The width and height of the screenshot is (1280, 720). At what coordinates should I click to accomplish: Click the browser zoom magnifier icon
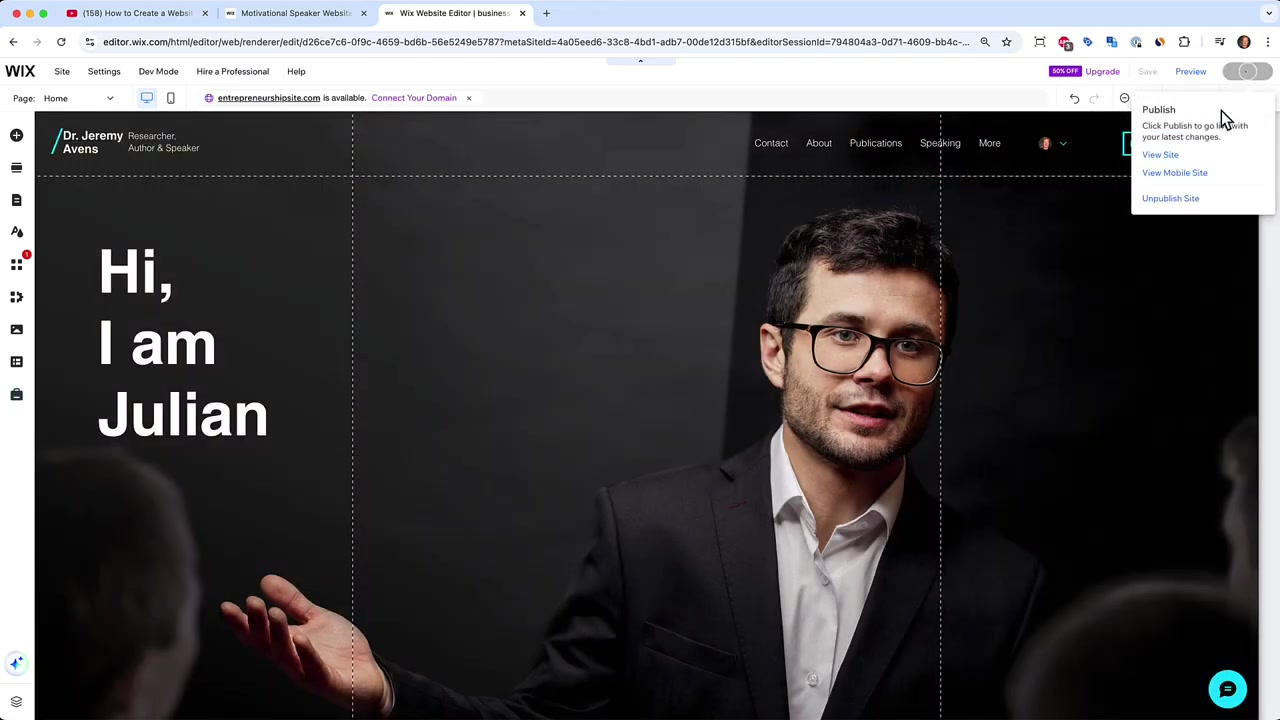click(985, 42)
